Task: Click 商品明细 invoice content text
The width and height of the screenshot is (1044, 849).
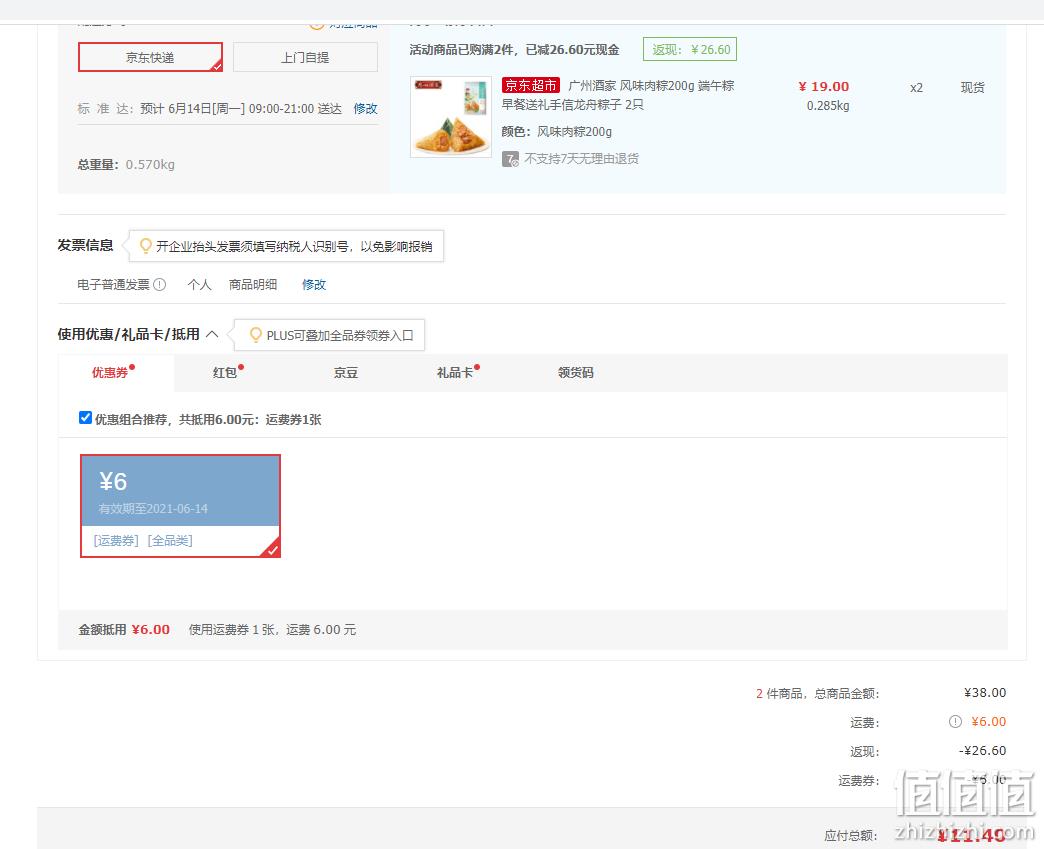Action: [253, 284]
